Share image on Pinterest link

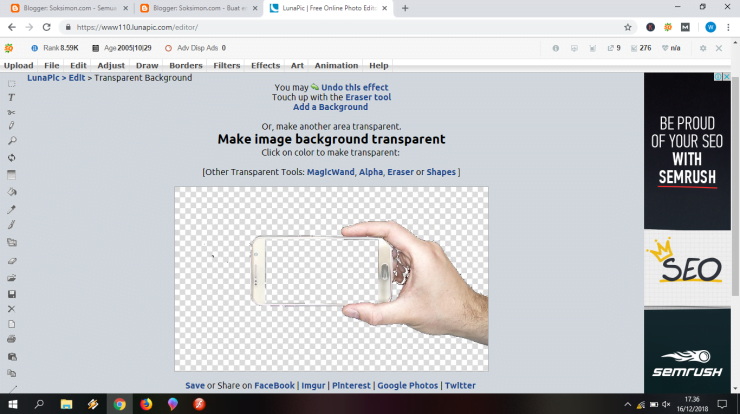tap(351, 385)
